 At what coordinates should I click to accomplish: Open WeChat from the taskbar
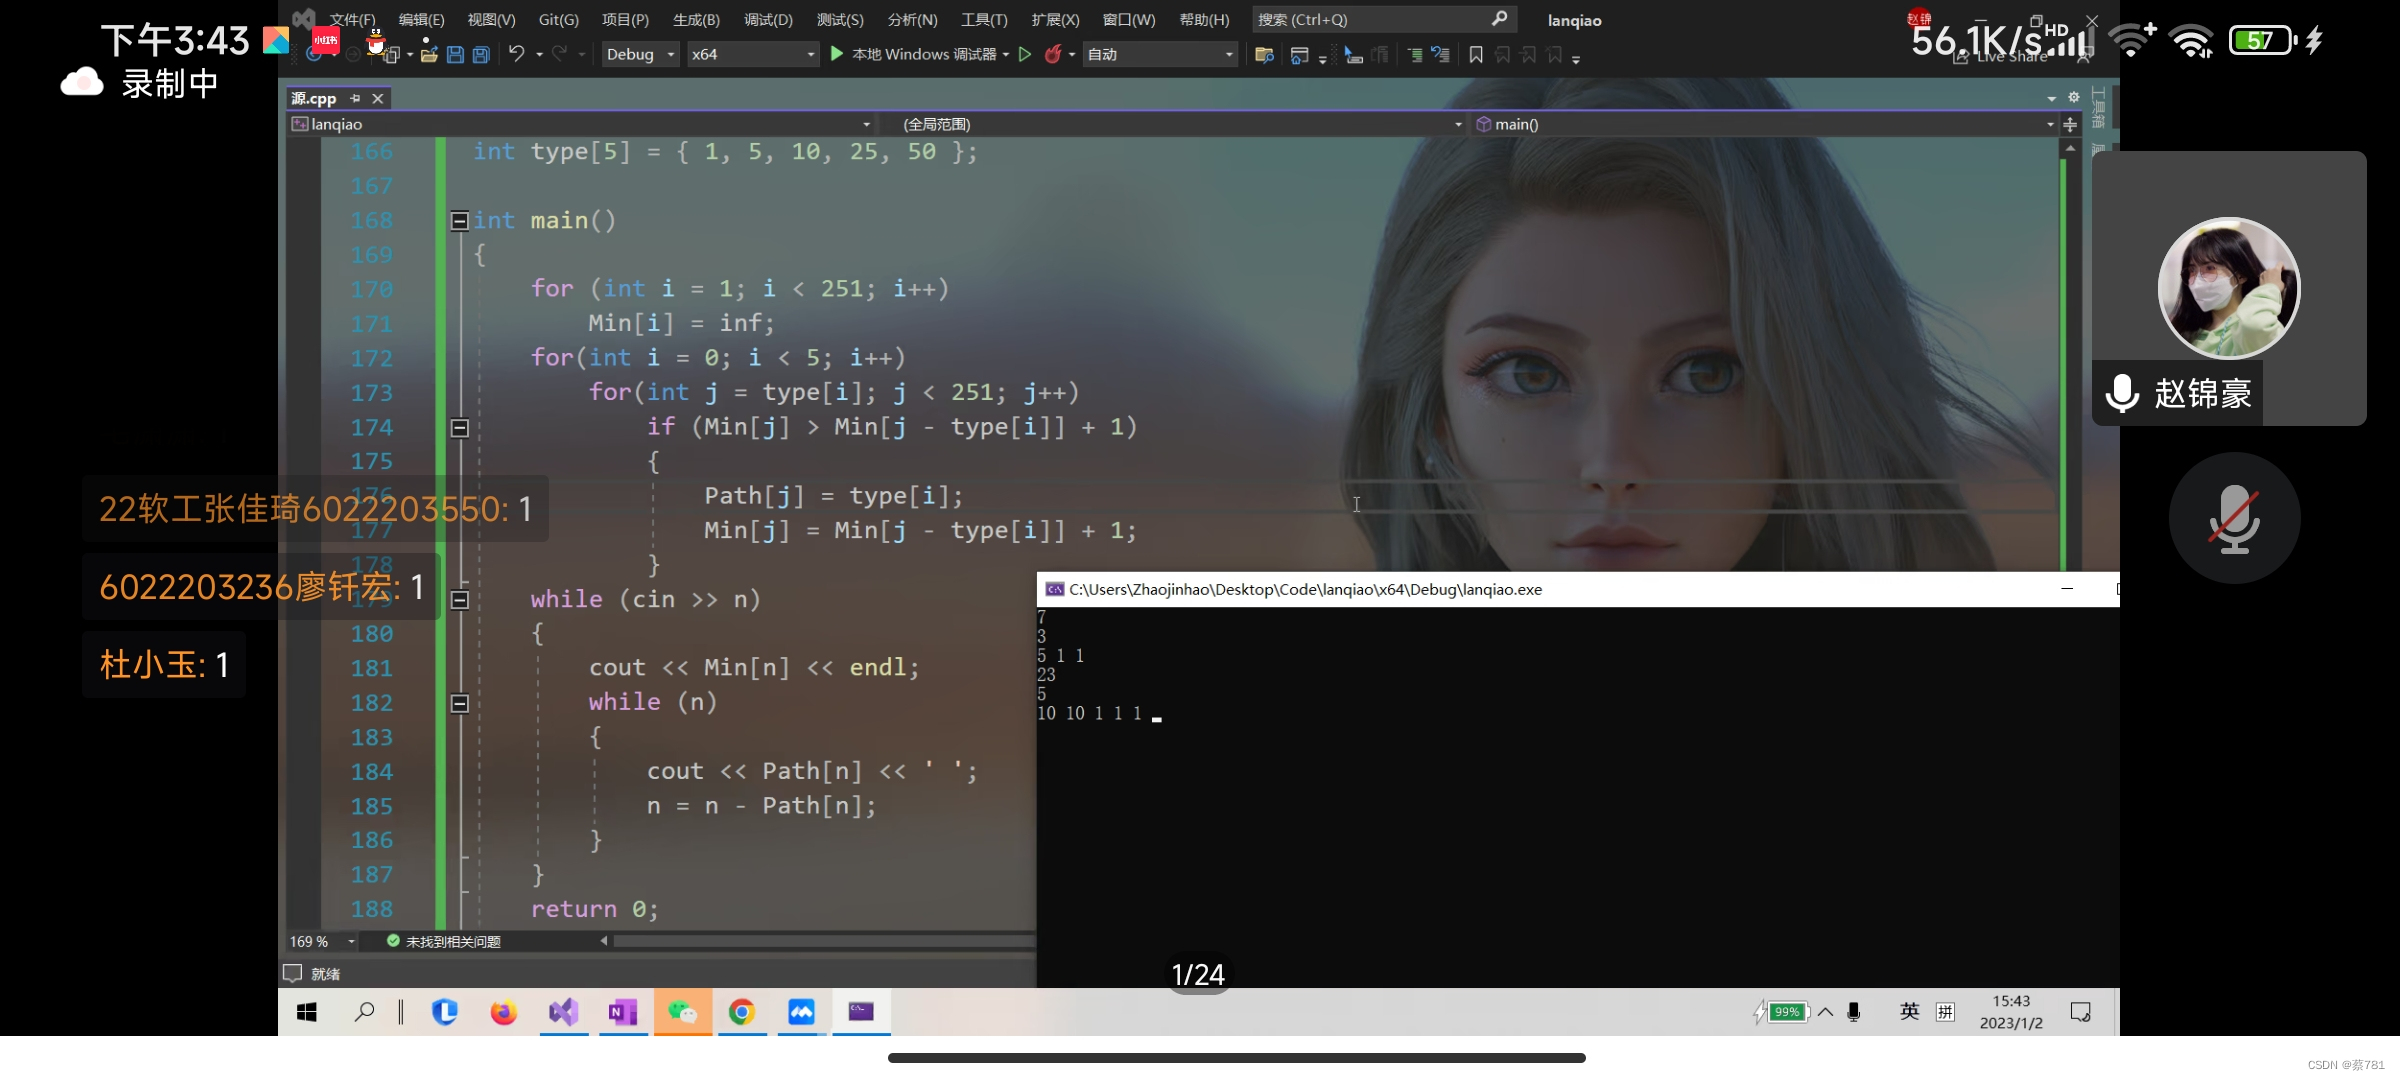(x=683, y=1012)
